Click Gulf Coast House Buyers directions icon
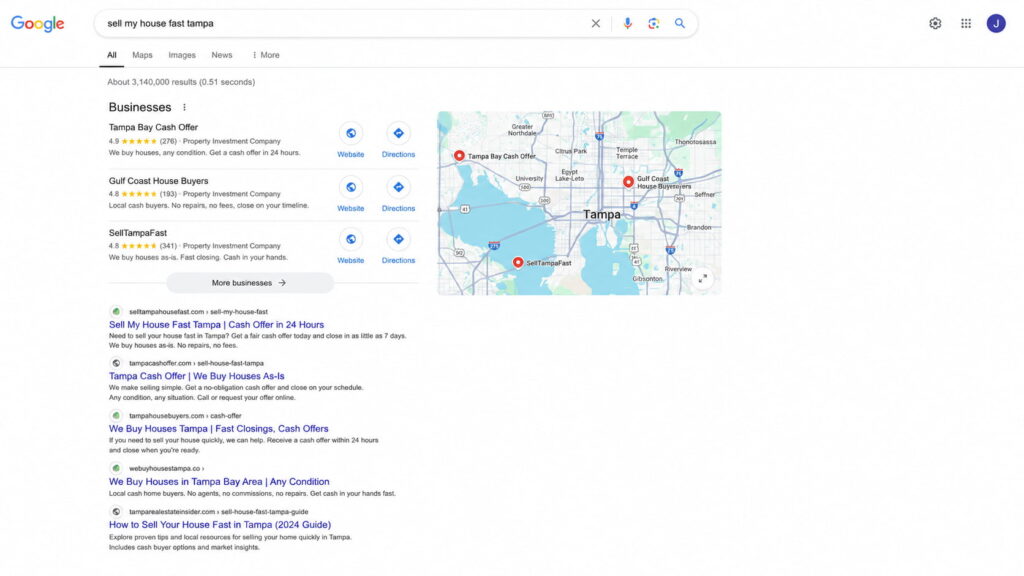 click(398, 187)
